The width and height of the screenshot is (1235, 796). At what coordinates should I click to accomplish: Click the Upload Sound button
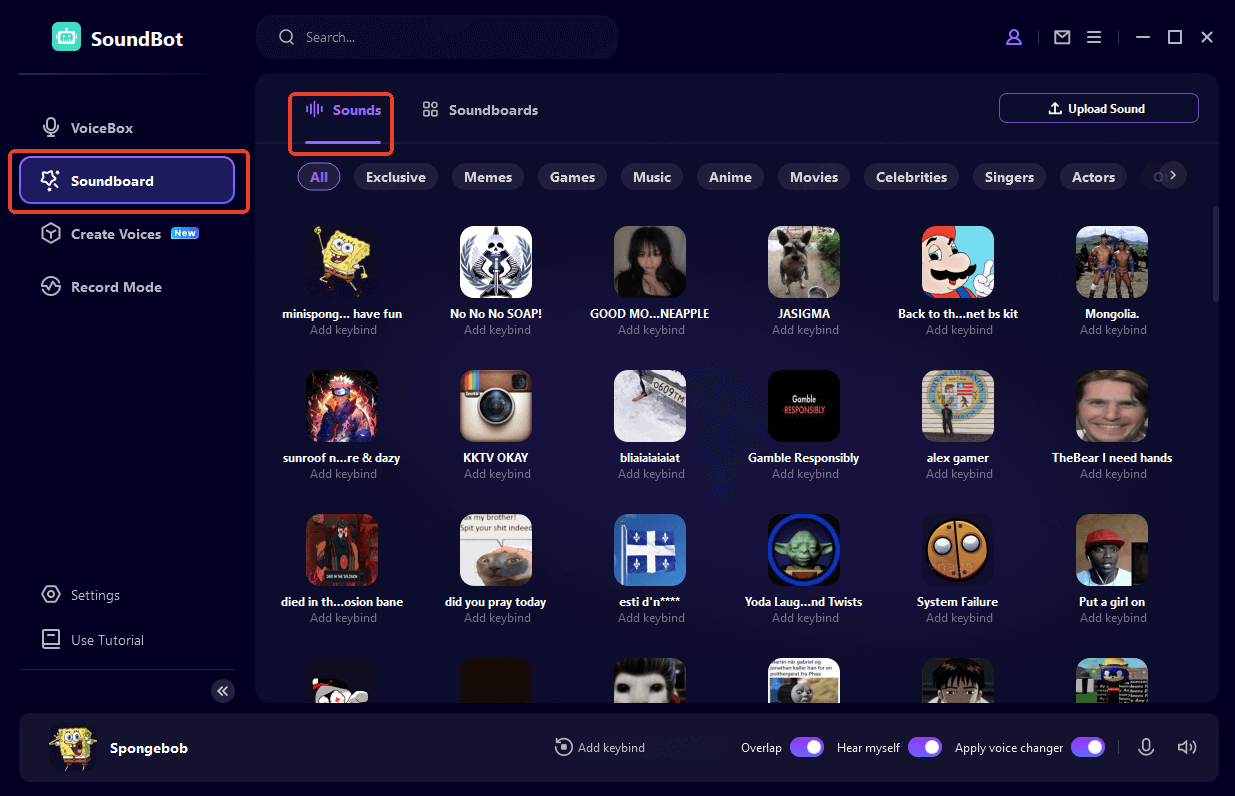tap(1098, 108)
